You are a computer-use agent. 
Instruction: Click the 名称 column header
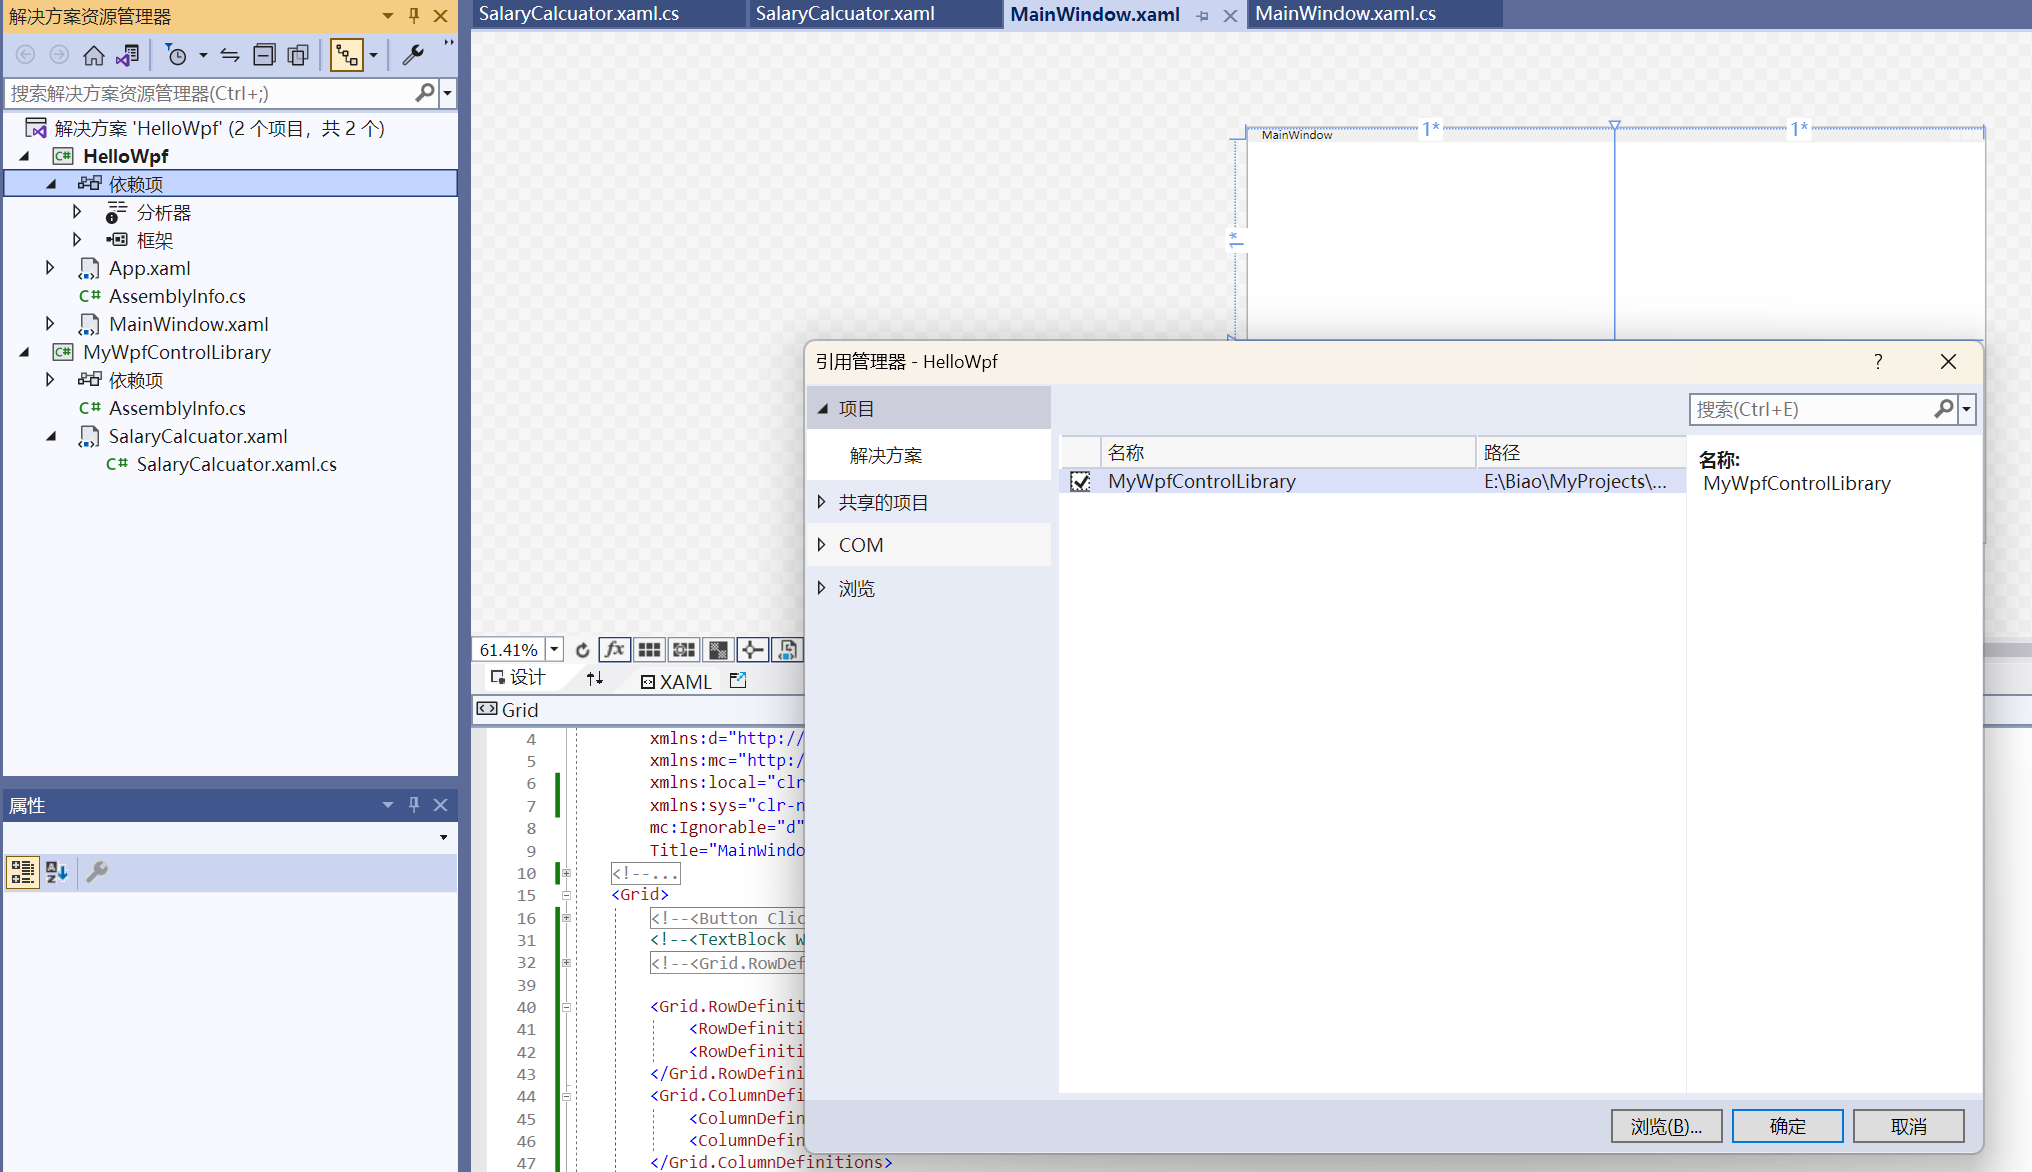point(1288,453)
